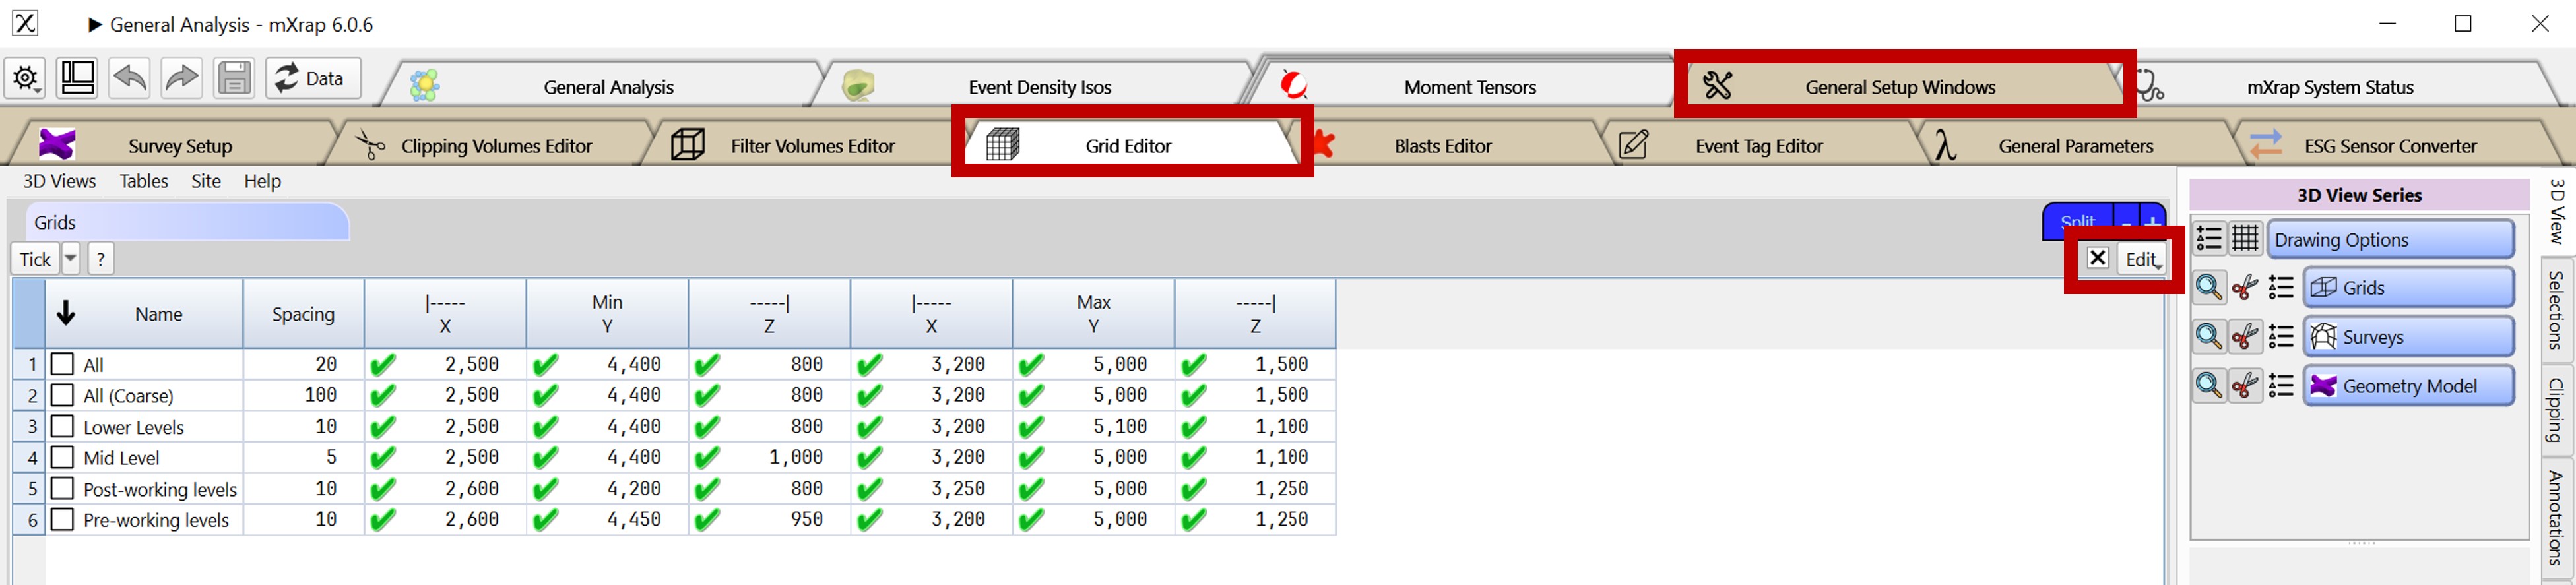Click the undo arrow icon
The height and width of the screenshot is (585, 2576).
[x=130, y=78]
